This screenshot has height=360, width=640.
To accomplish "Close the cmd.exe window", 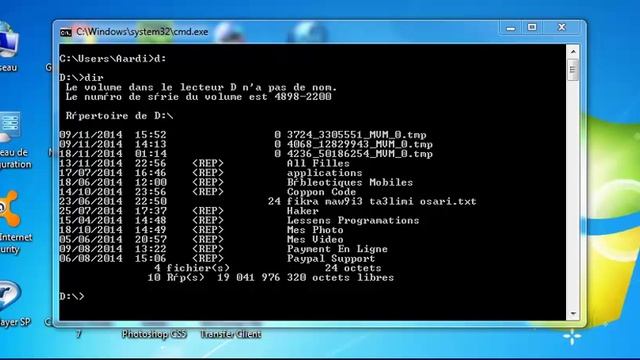I will (562, 27).
